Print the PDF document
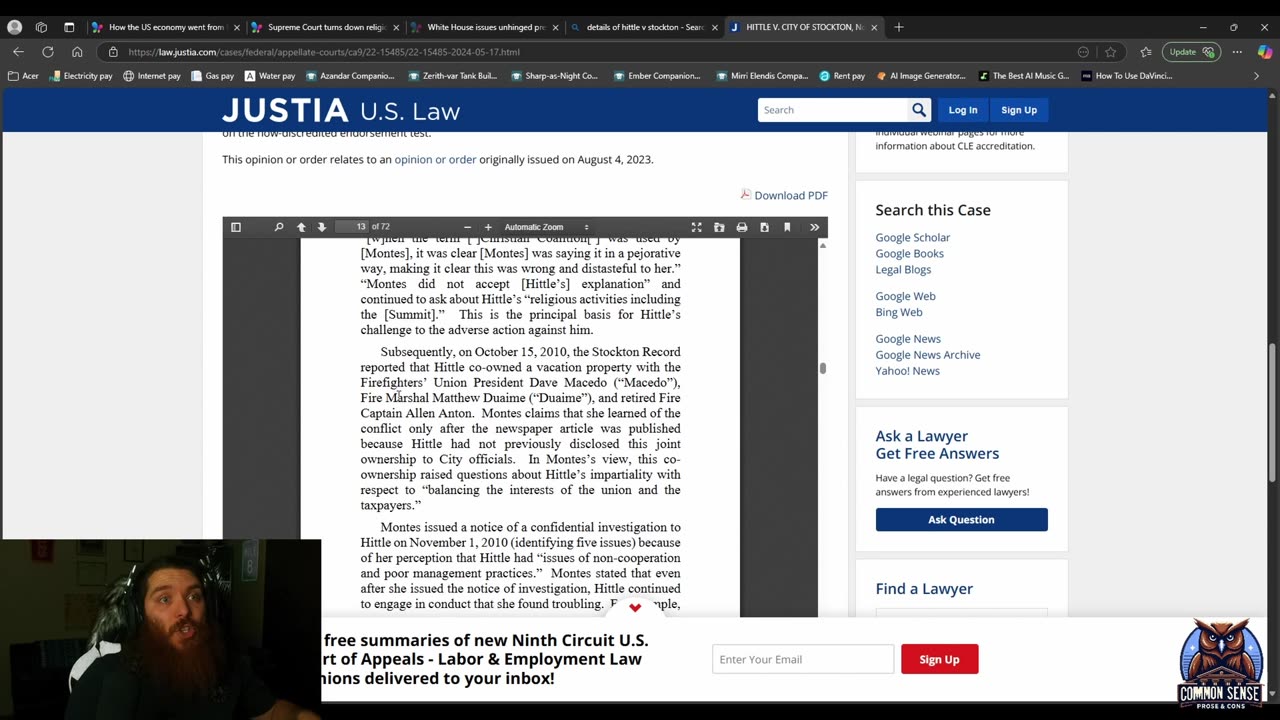 [x=742, y=227]
